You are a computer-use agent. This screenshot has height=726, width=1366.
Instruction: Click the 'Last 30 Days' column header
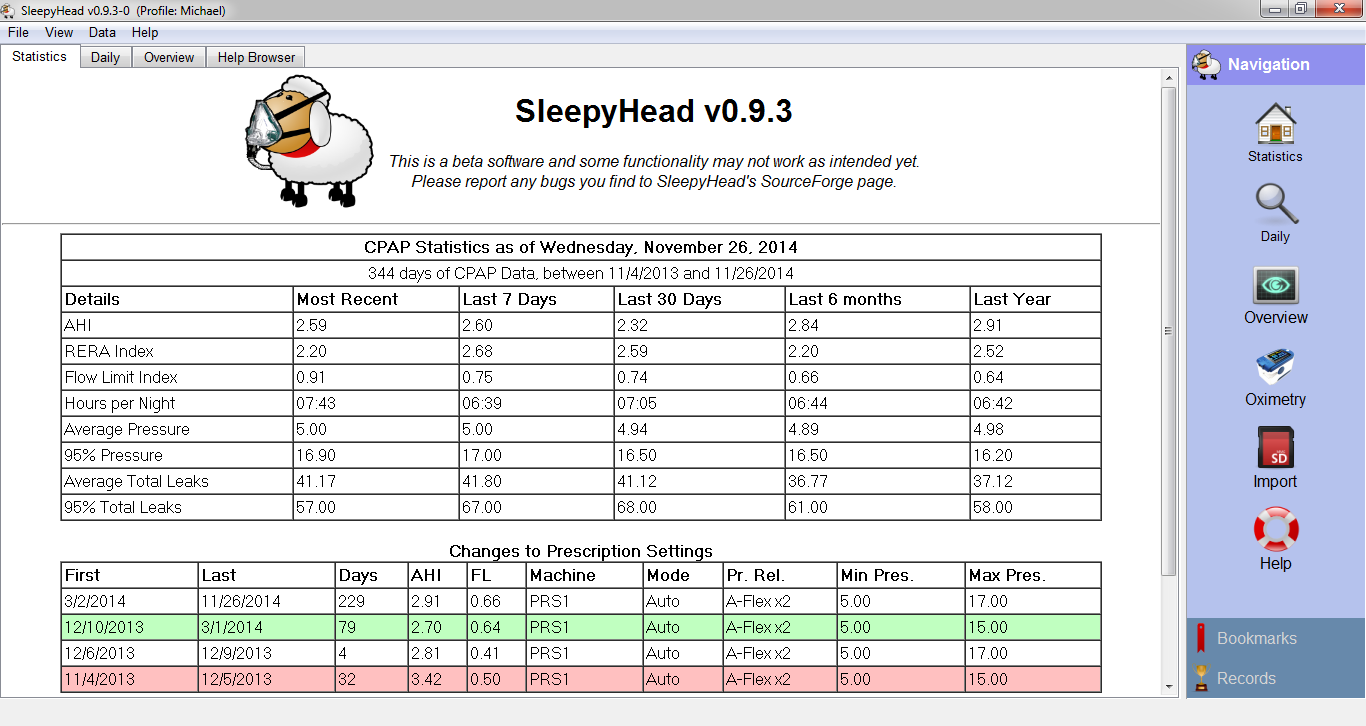[x=669, y=299]
